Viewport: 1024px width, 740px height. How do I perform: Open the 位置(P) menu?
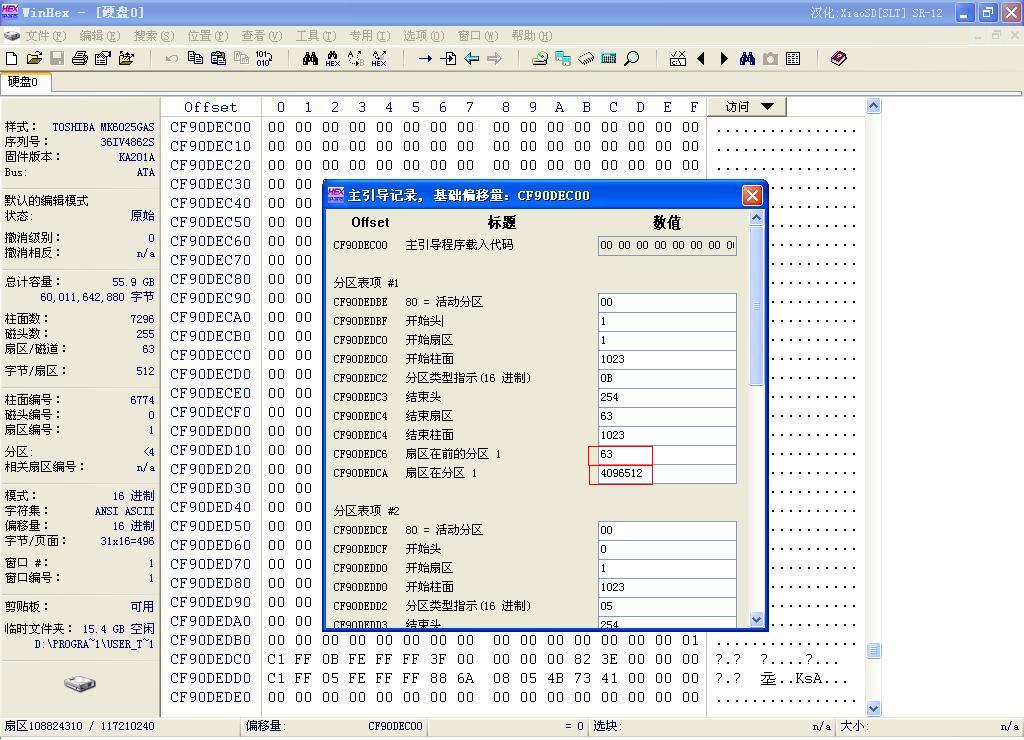click(x=208, y=36)
